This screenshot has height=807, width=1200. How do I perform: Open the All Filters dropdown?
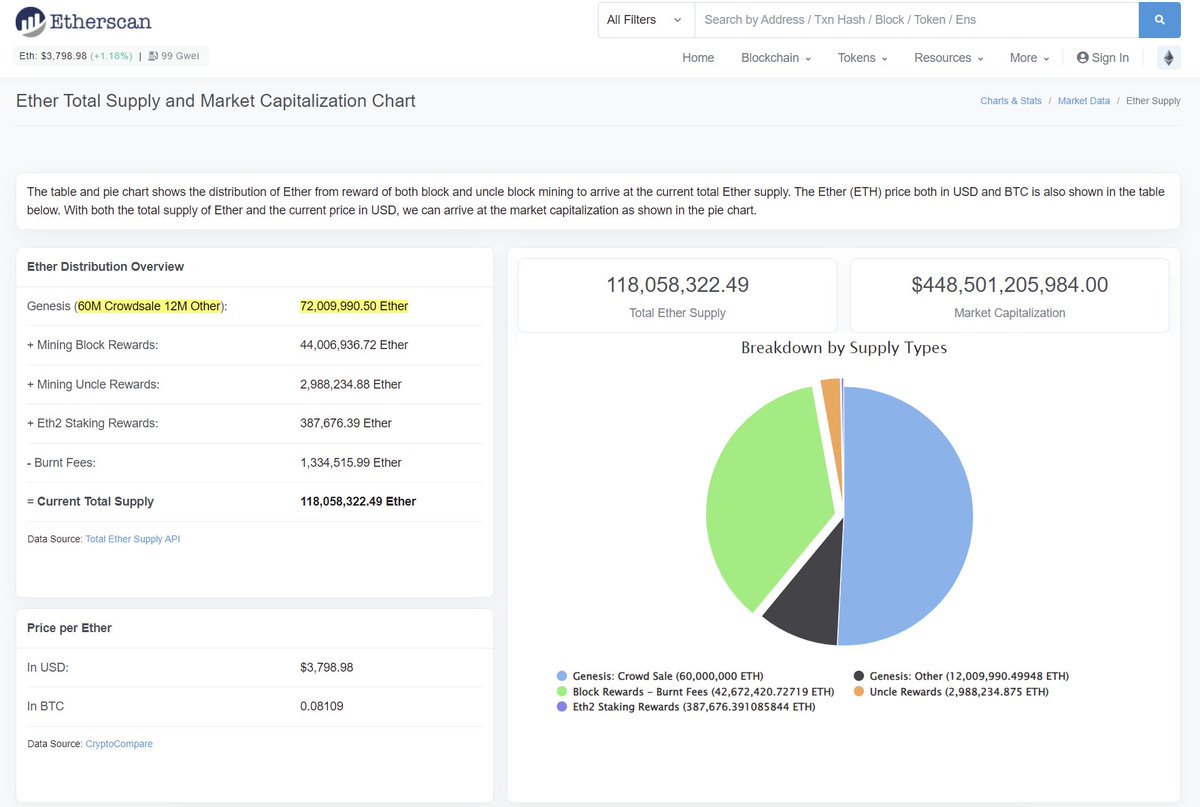[x=646, y=20]
